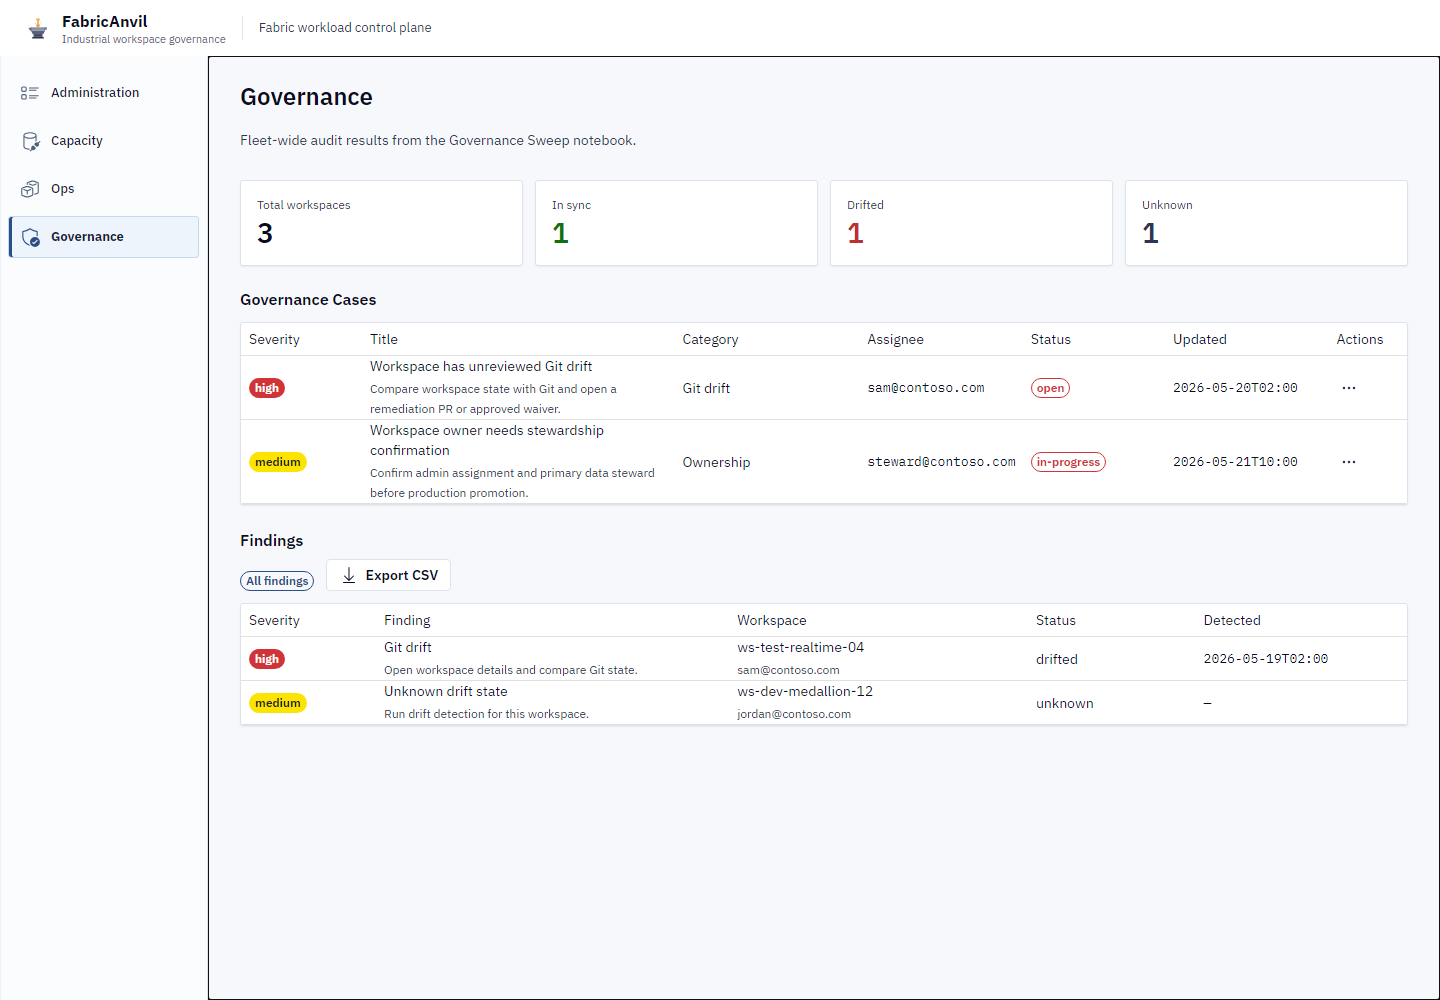Click the high severity badge in Governance Cases
The height and width of the screenshot is (1000, 1440).
point(267,388)
